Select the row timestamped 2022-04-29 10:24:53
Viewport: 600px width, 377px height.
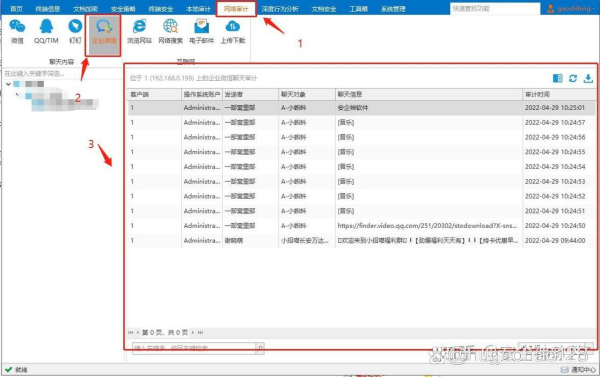(x=362, y=181)
